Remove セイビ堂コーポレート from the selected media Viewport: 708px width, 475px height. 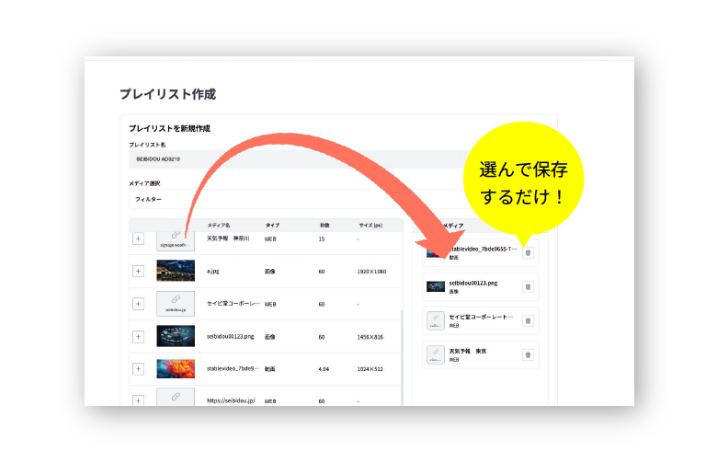tap(528, 321)
